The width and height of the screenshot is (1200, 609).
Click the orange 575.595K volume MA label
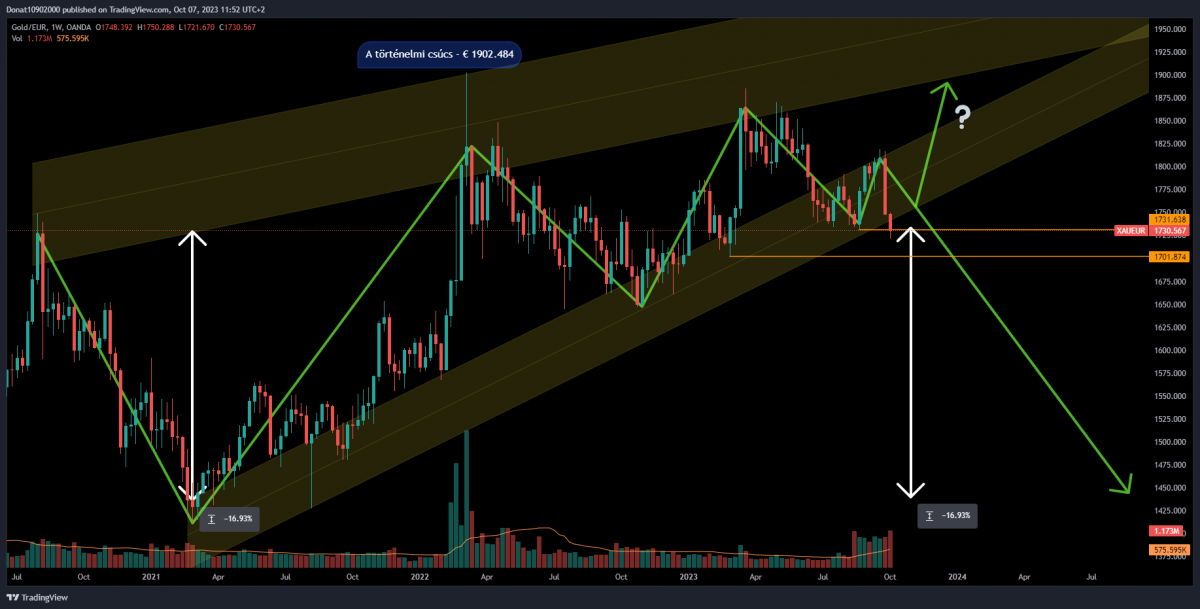(1166, 550)
